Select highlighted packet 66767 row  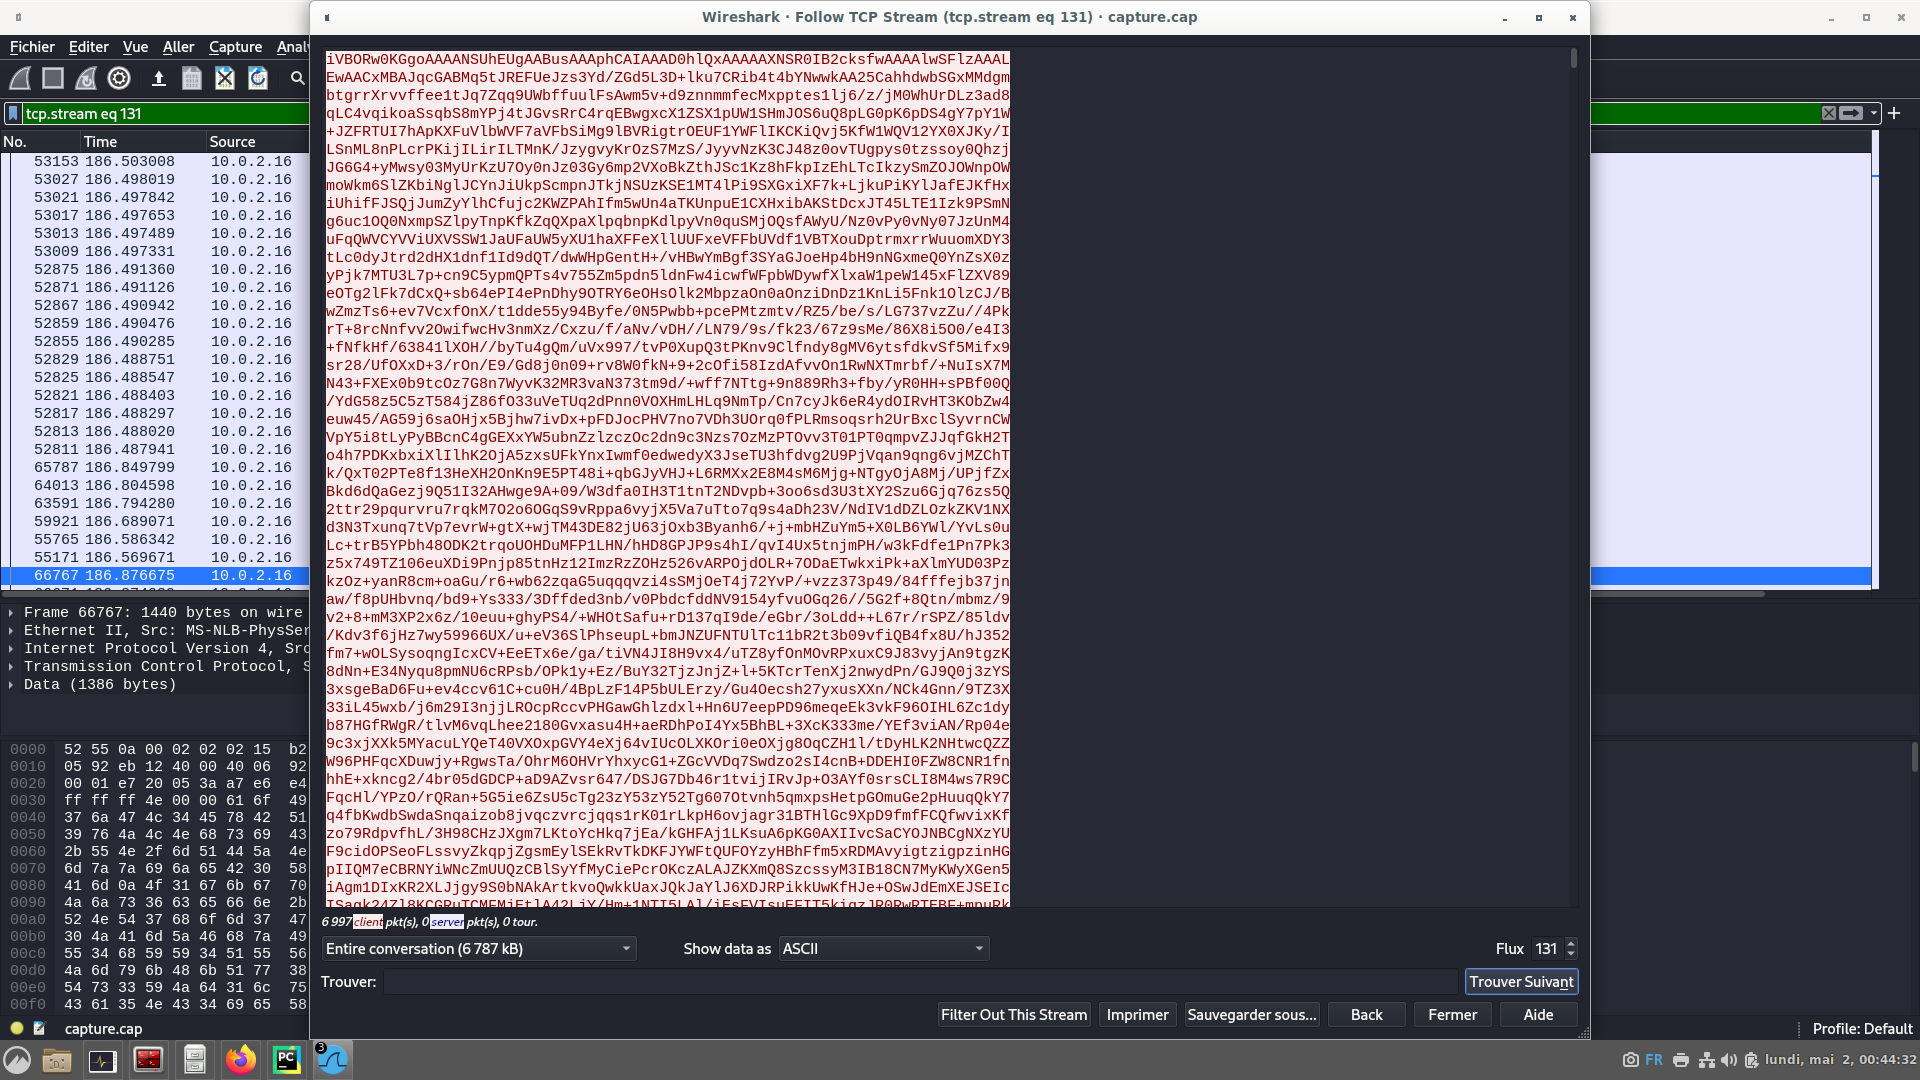pyautogui.click(x=155, y=575)
